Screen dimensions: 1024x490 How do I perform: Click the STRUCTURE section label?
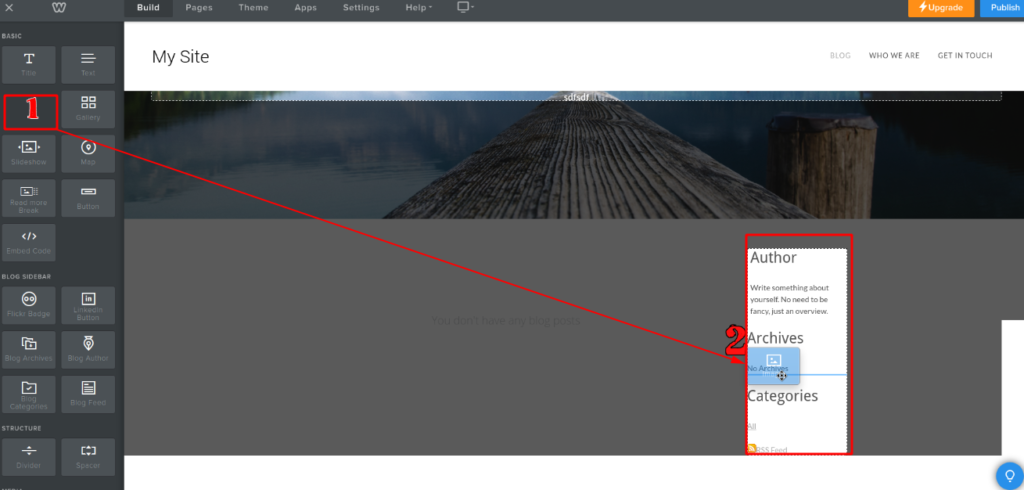pos(22,429)
